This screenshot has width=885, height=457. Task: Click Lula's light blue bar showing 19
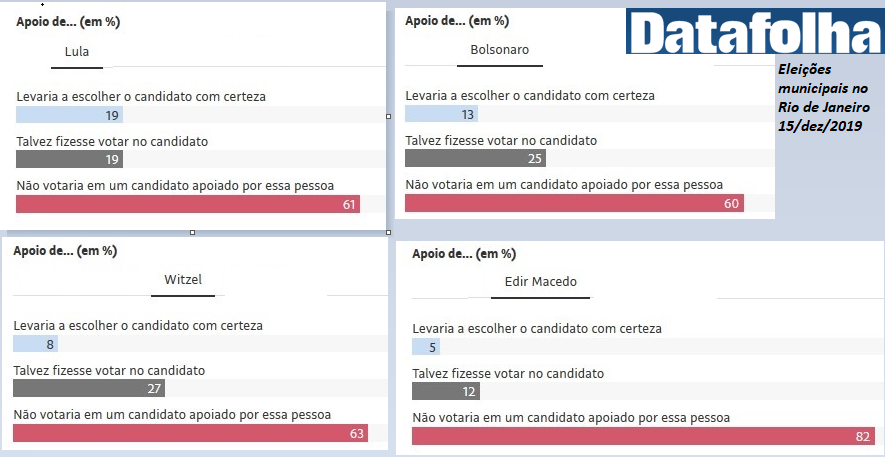(x=70, y=115)
